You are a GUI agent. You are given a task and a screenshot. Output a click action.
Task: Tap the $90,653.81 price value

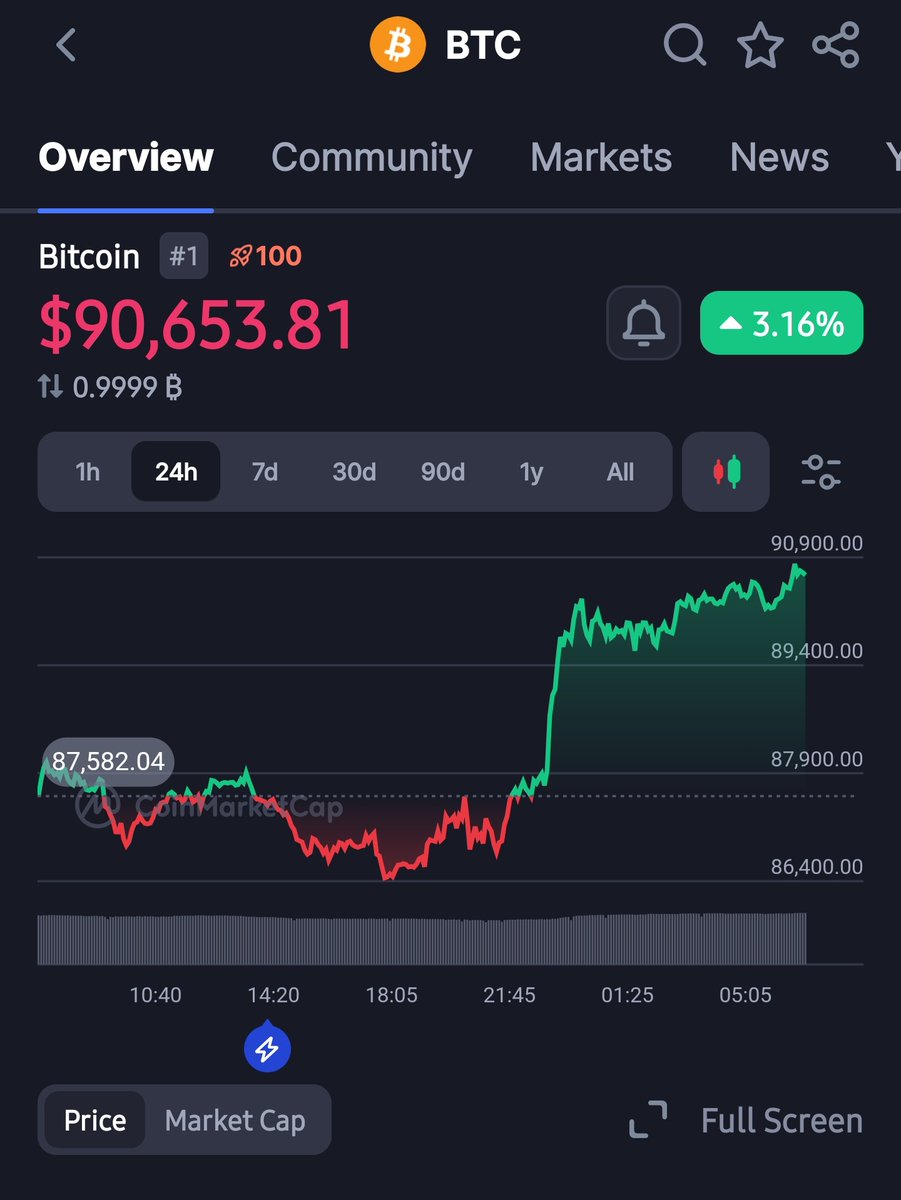[197, 325]
